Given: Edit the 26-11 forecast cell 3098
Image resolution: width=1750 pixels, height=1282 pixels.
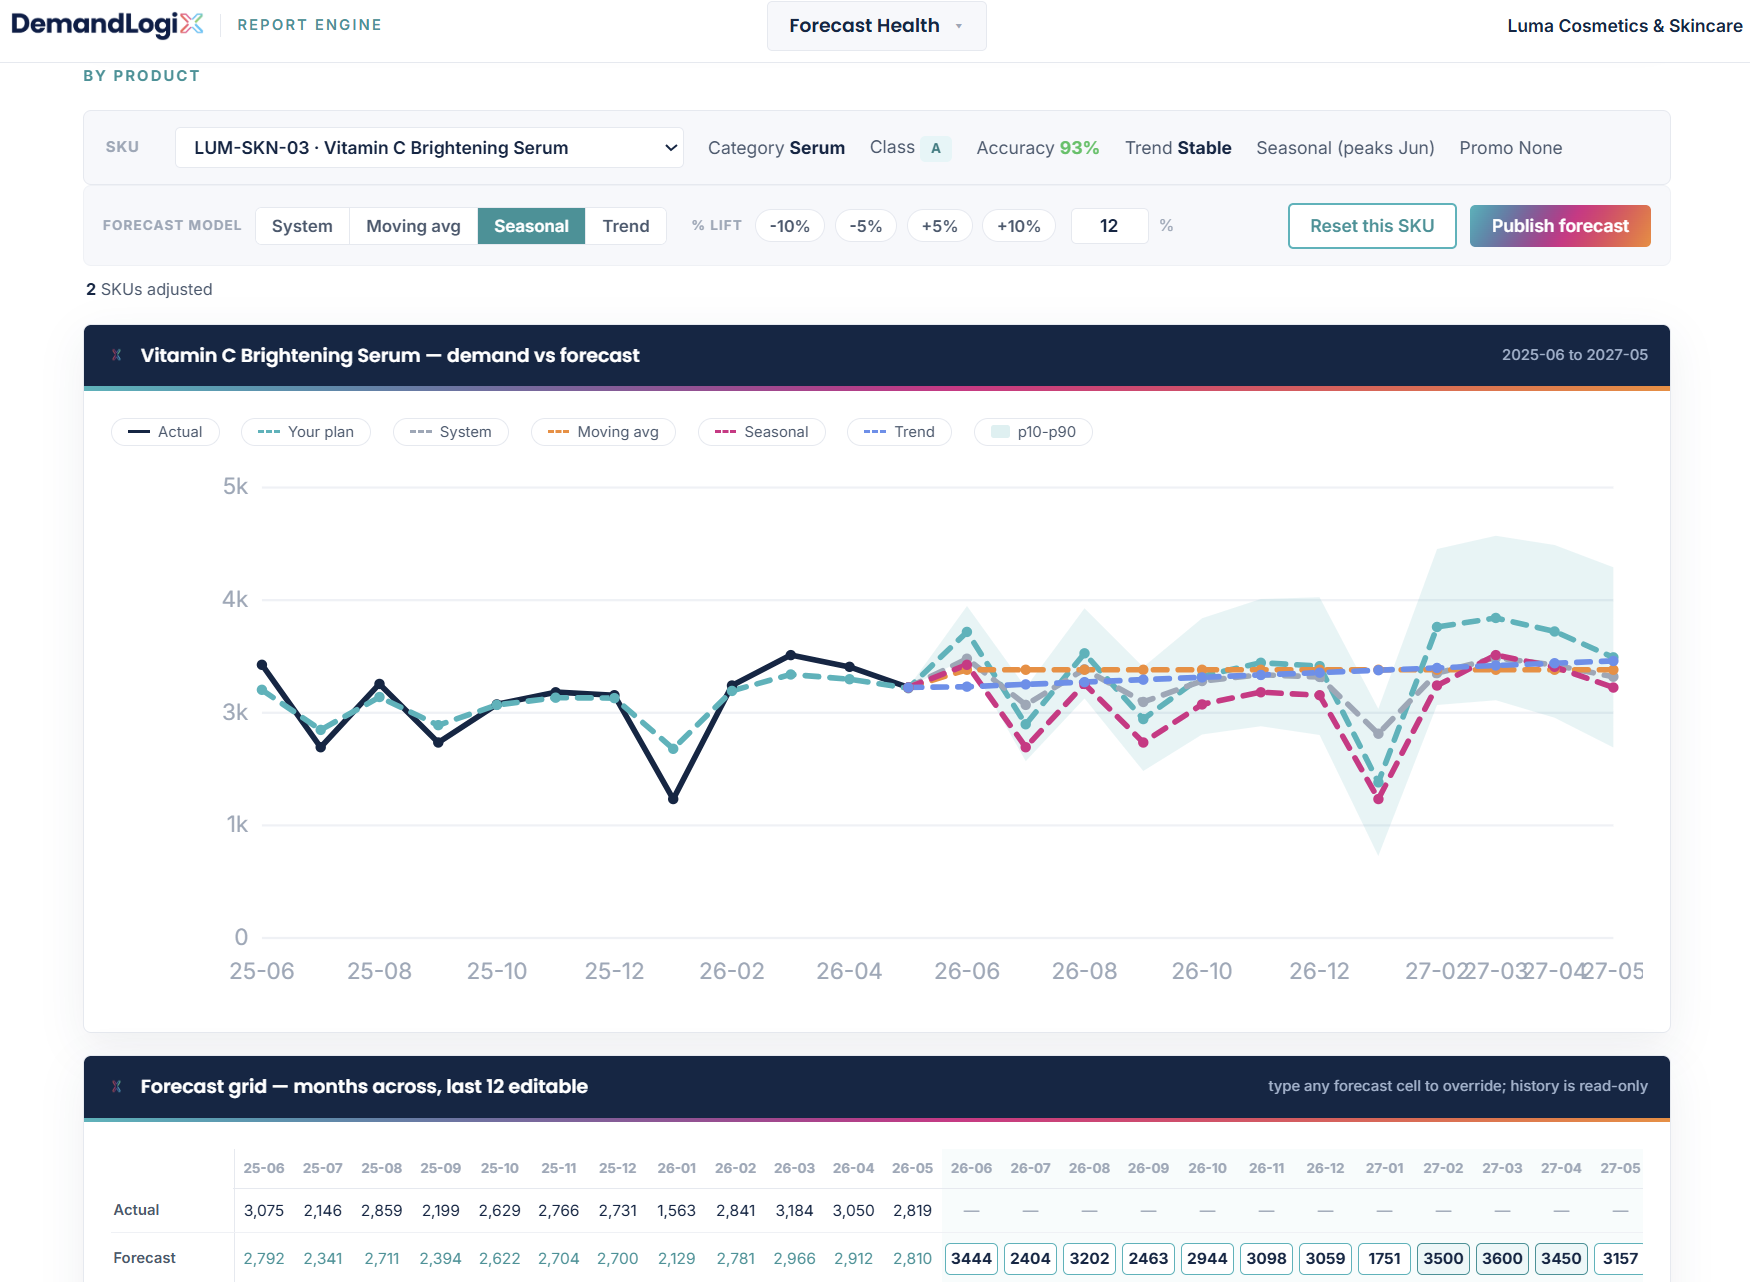Looking at the screenshot, I should click(1266, 1258).
